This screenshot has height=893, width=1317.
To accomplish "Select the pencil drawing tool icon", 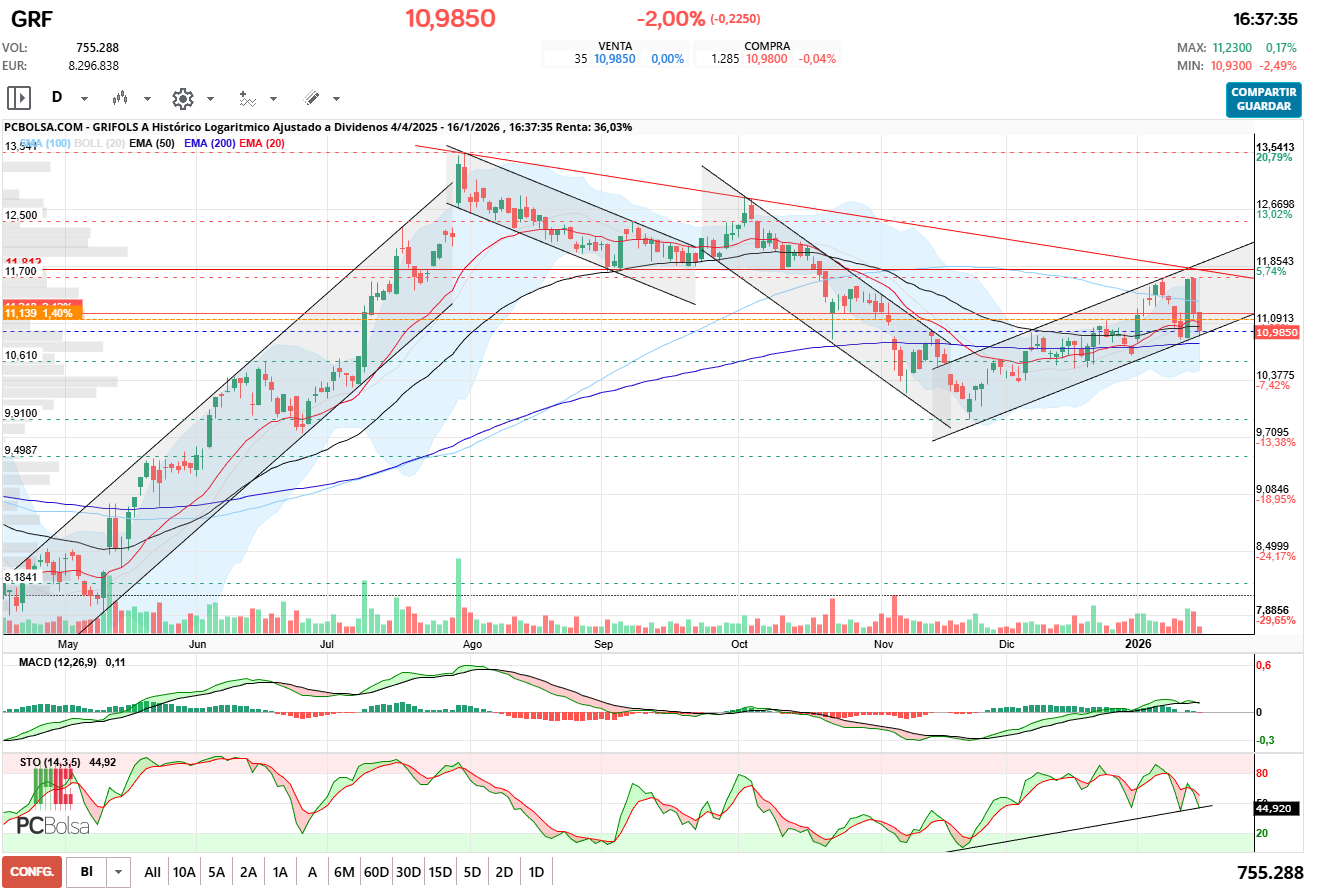I will coord(311,98).
